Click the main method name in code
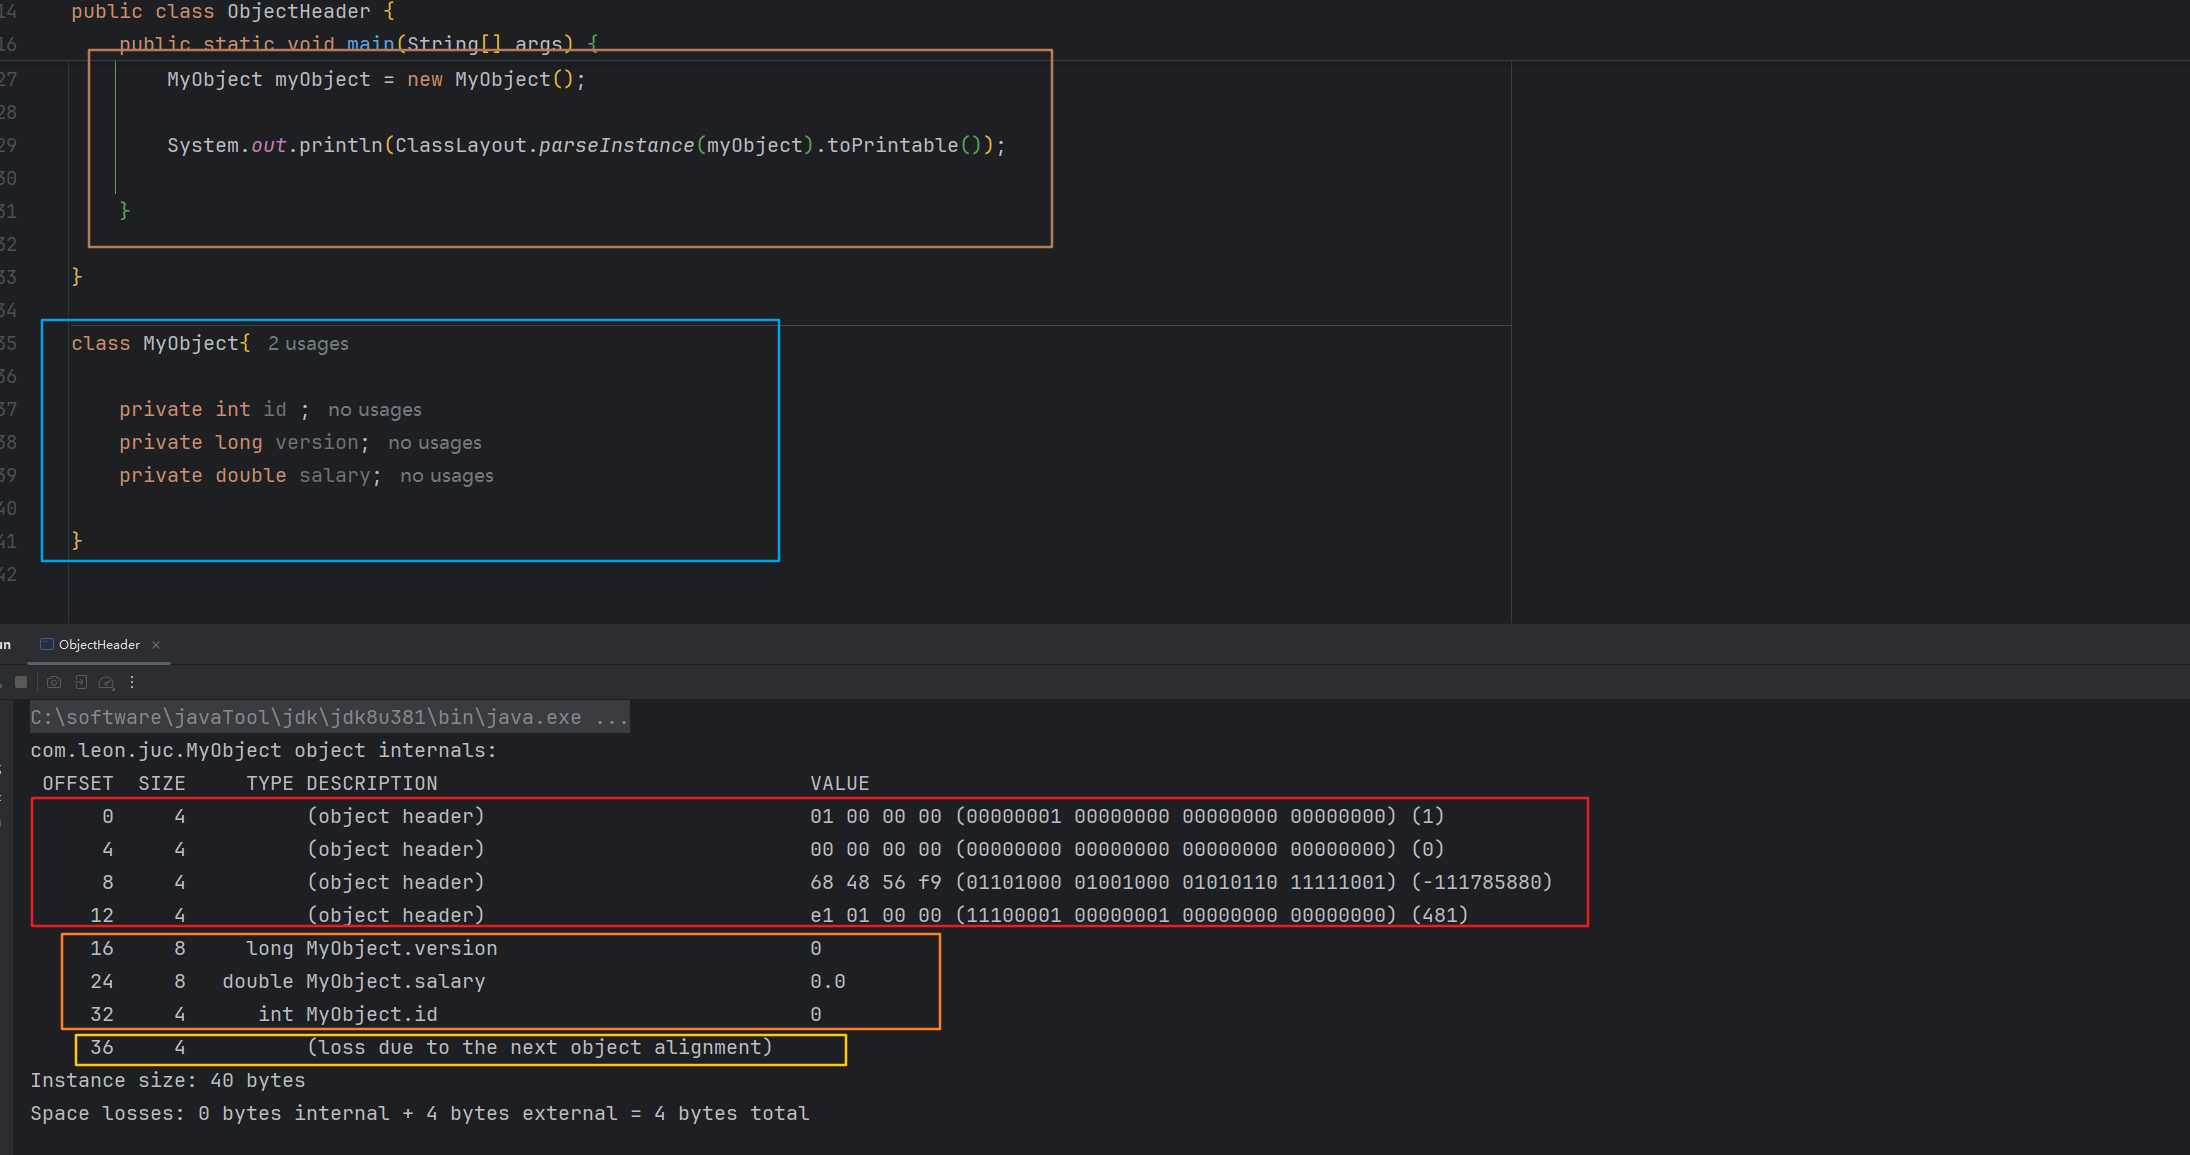This screenshot has width=2190, height=1155. pos(370,43)
